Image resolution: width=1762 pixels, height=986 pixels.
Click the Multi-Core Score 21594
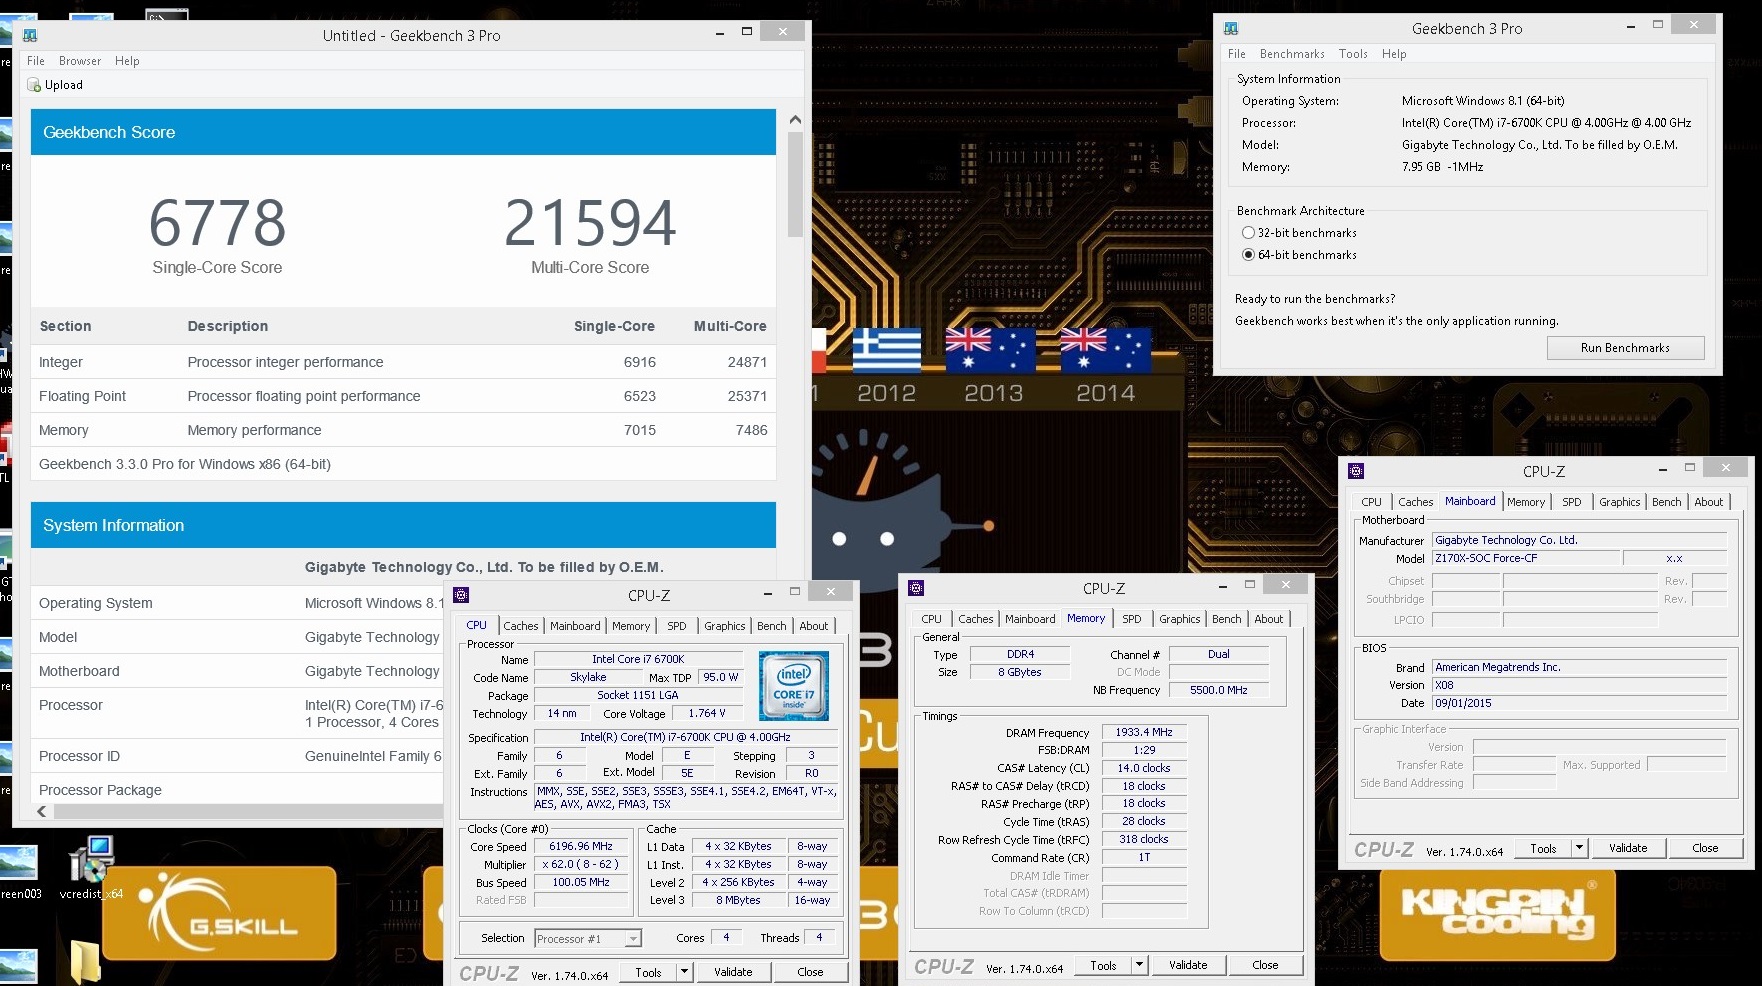(x=590, y=223)
